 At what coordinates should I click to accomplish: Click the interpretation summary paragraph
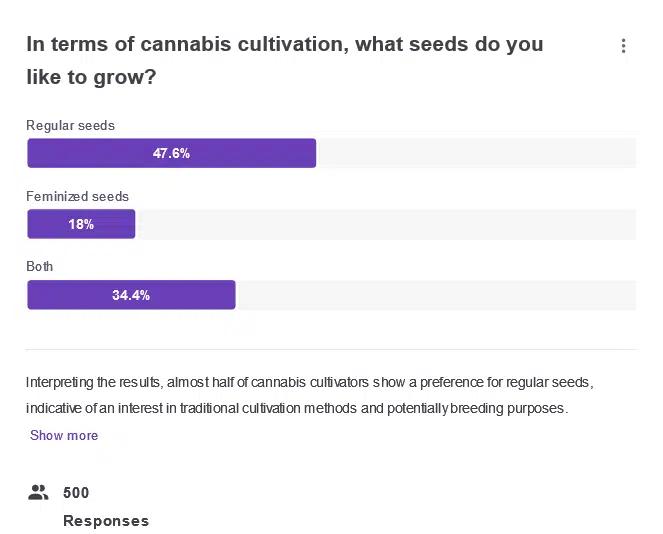[x=311, y=395]
